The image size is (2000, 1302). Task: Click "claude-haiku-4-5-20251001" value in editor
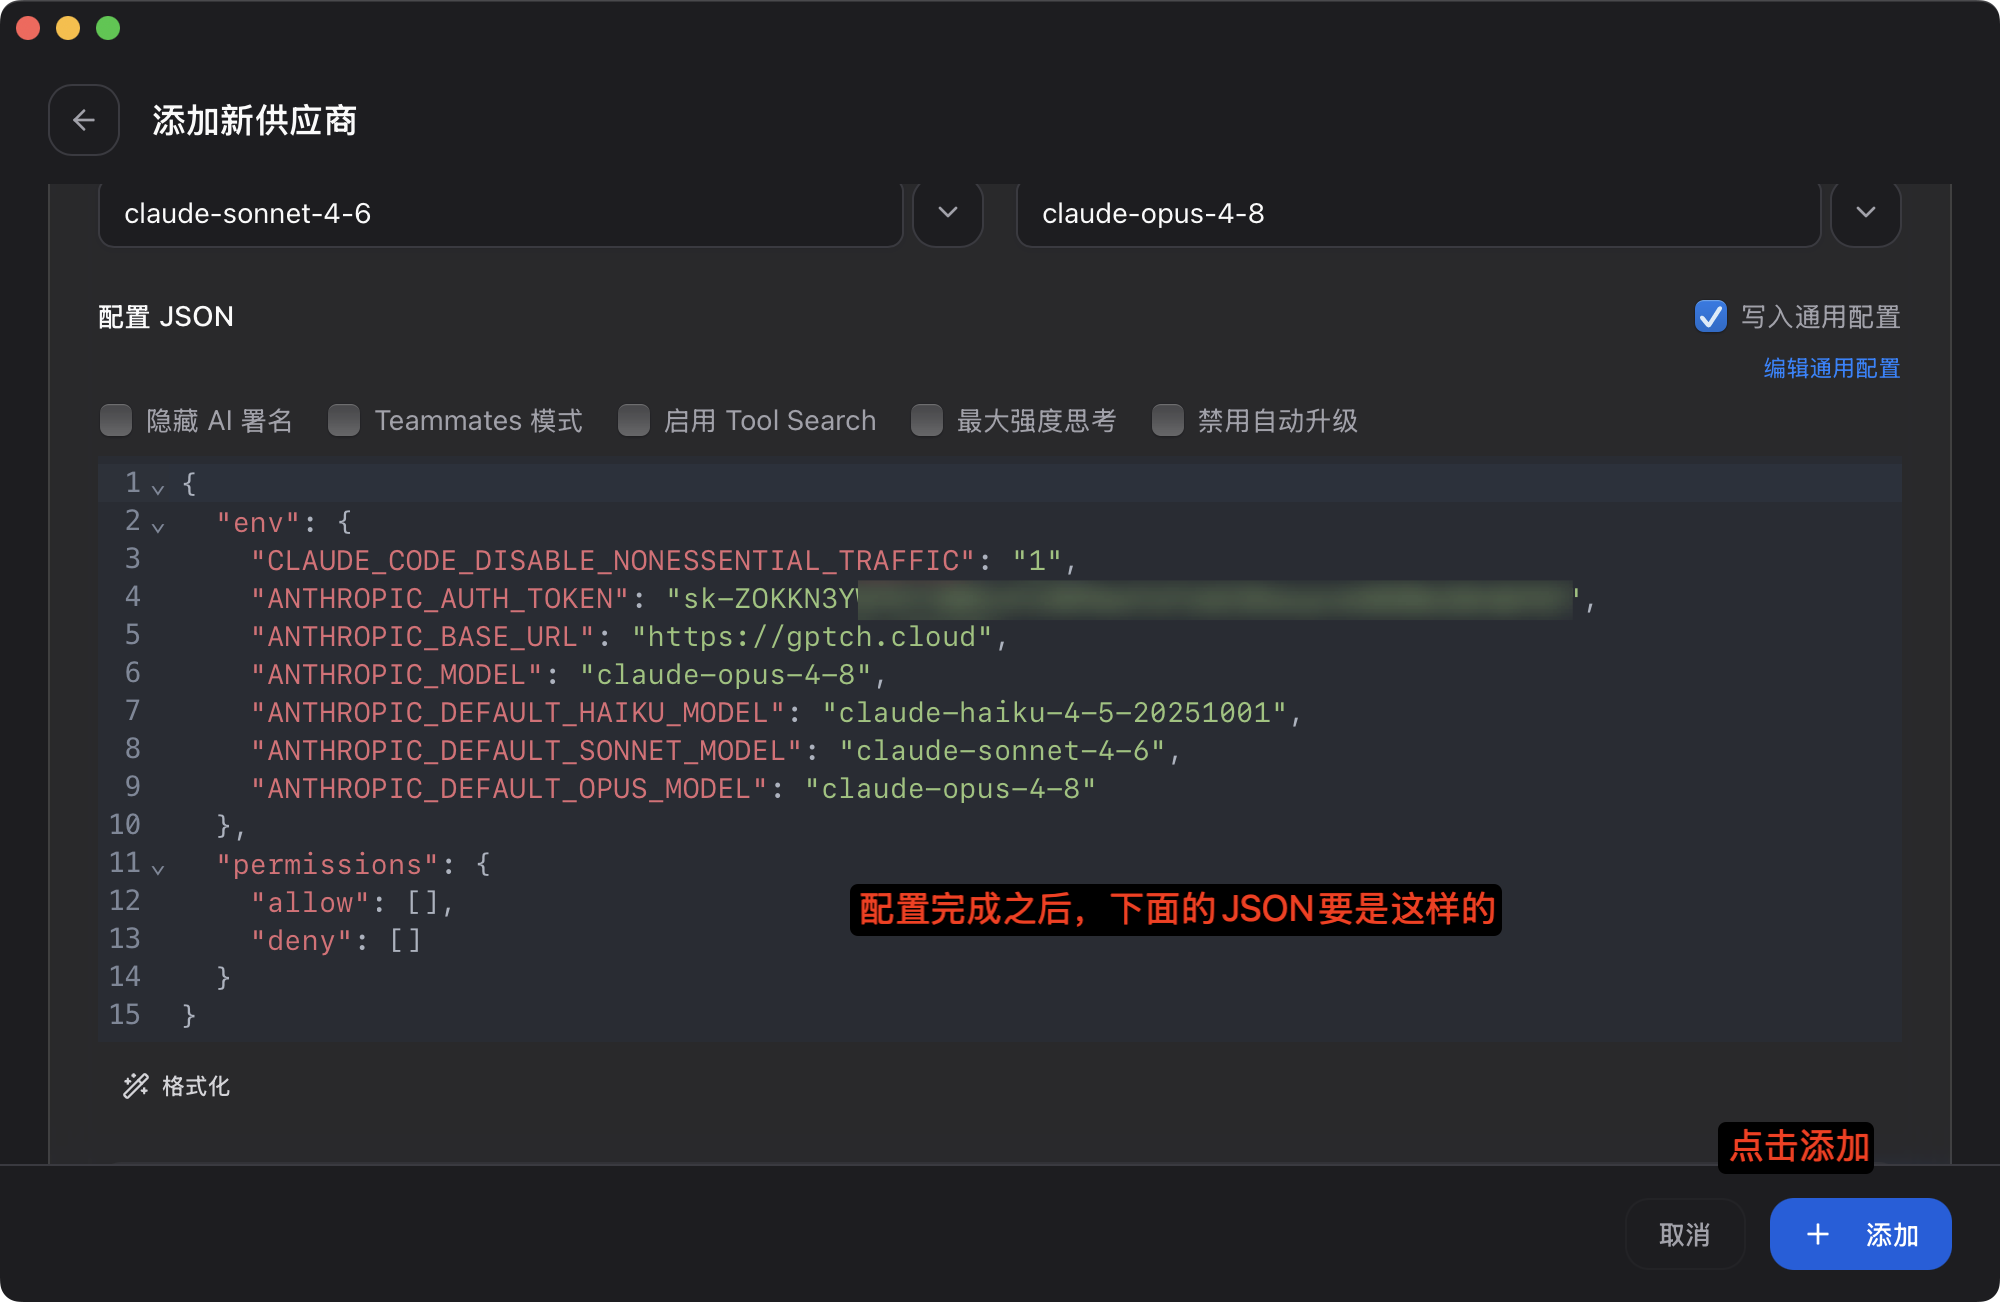(x=1054, y=713)
